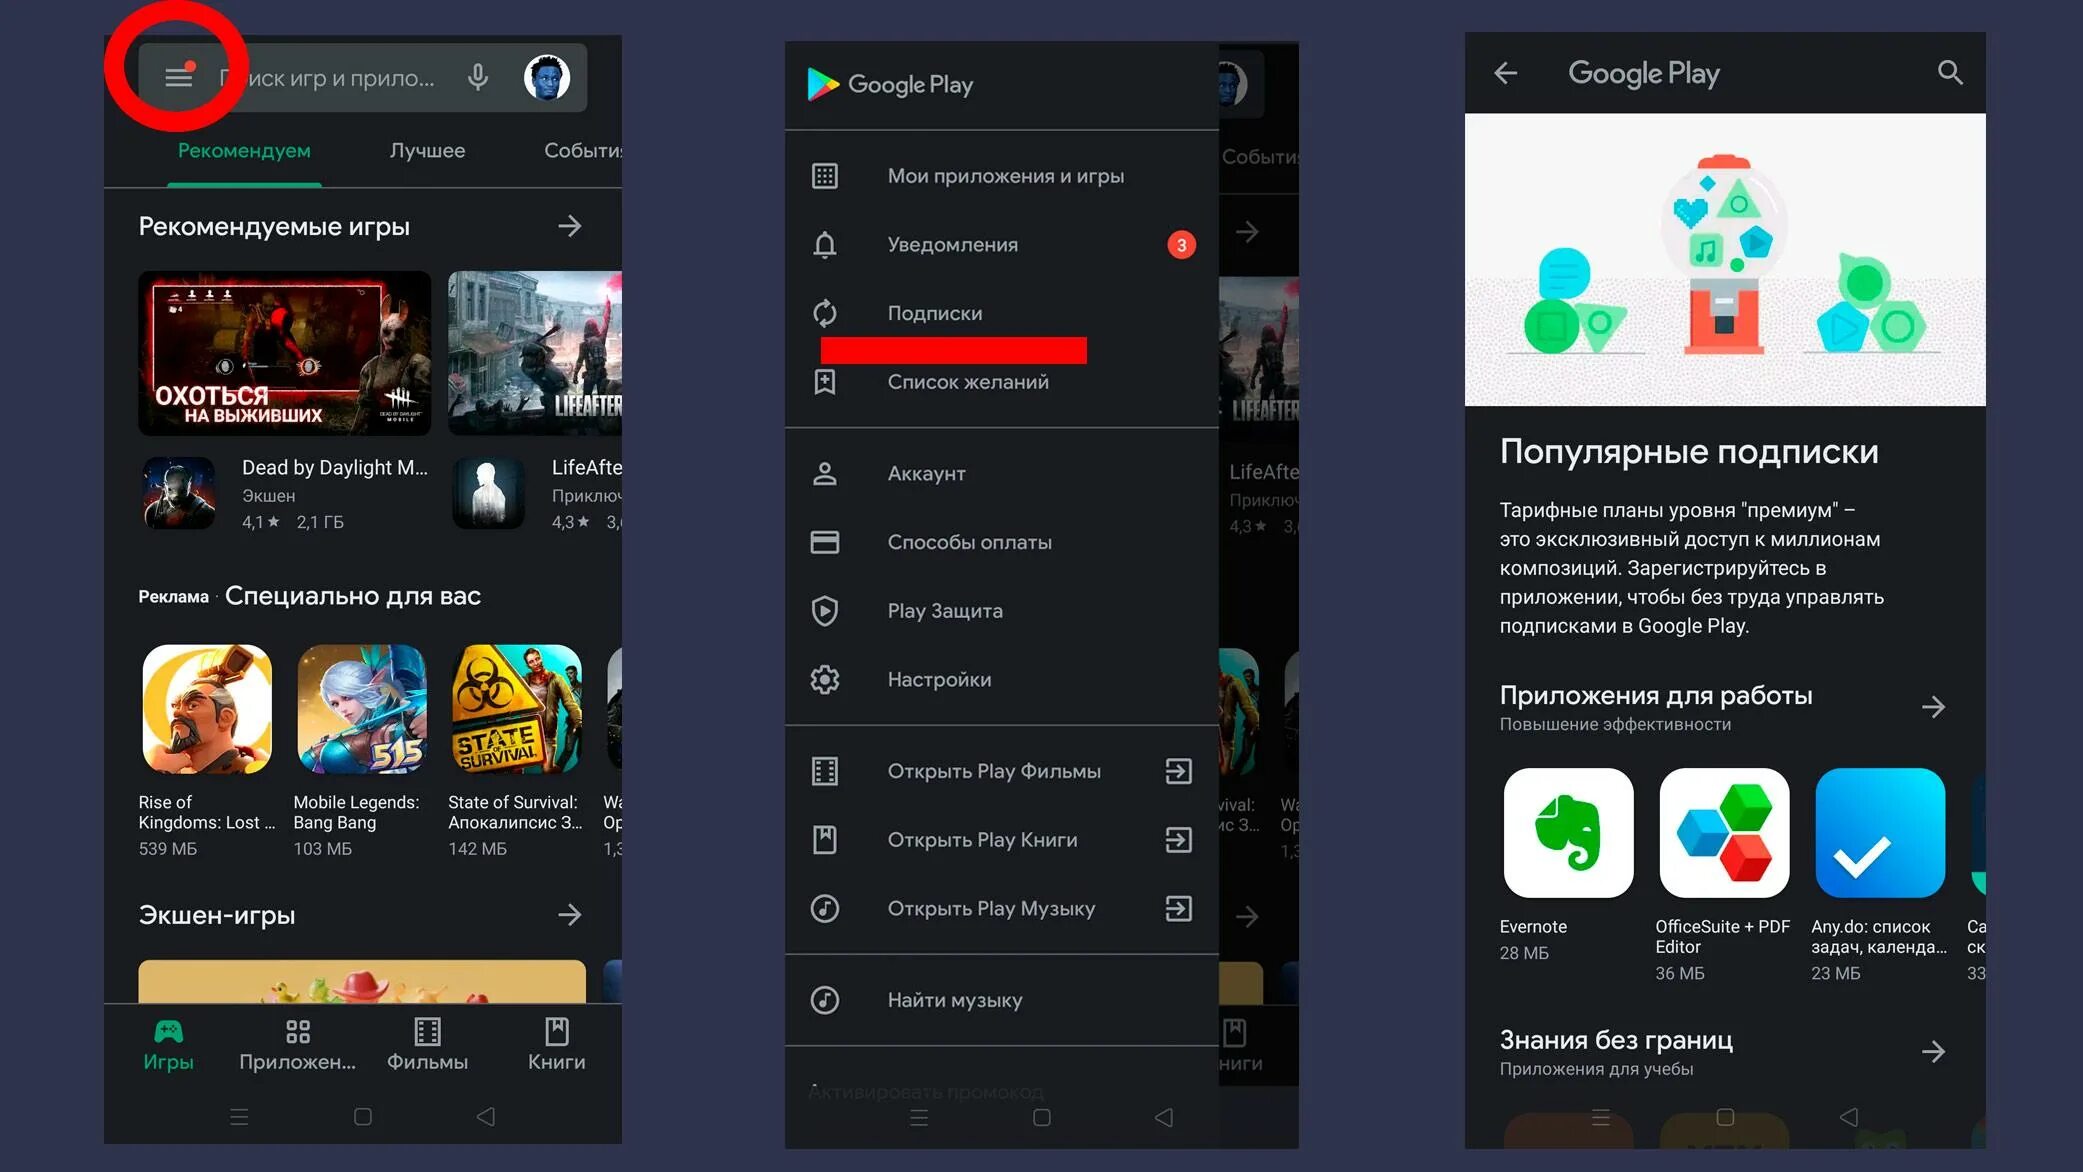Select Игры (Games) bottom nav icon
This screenshot has height=1172, width=2083.
click(167, 1043)
